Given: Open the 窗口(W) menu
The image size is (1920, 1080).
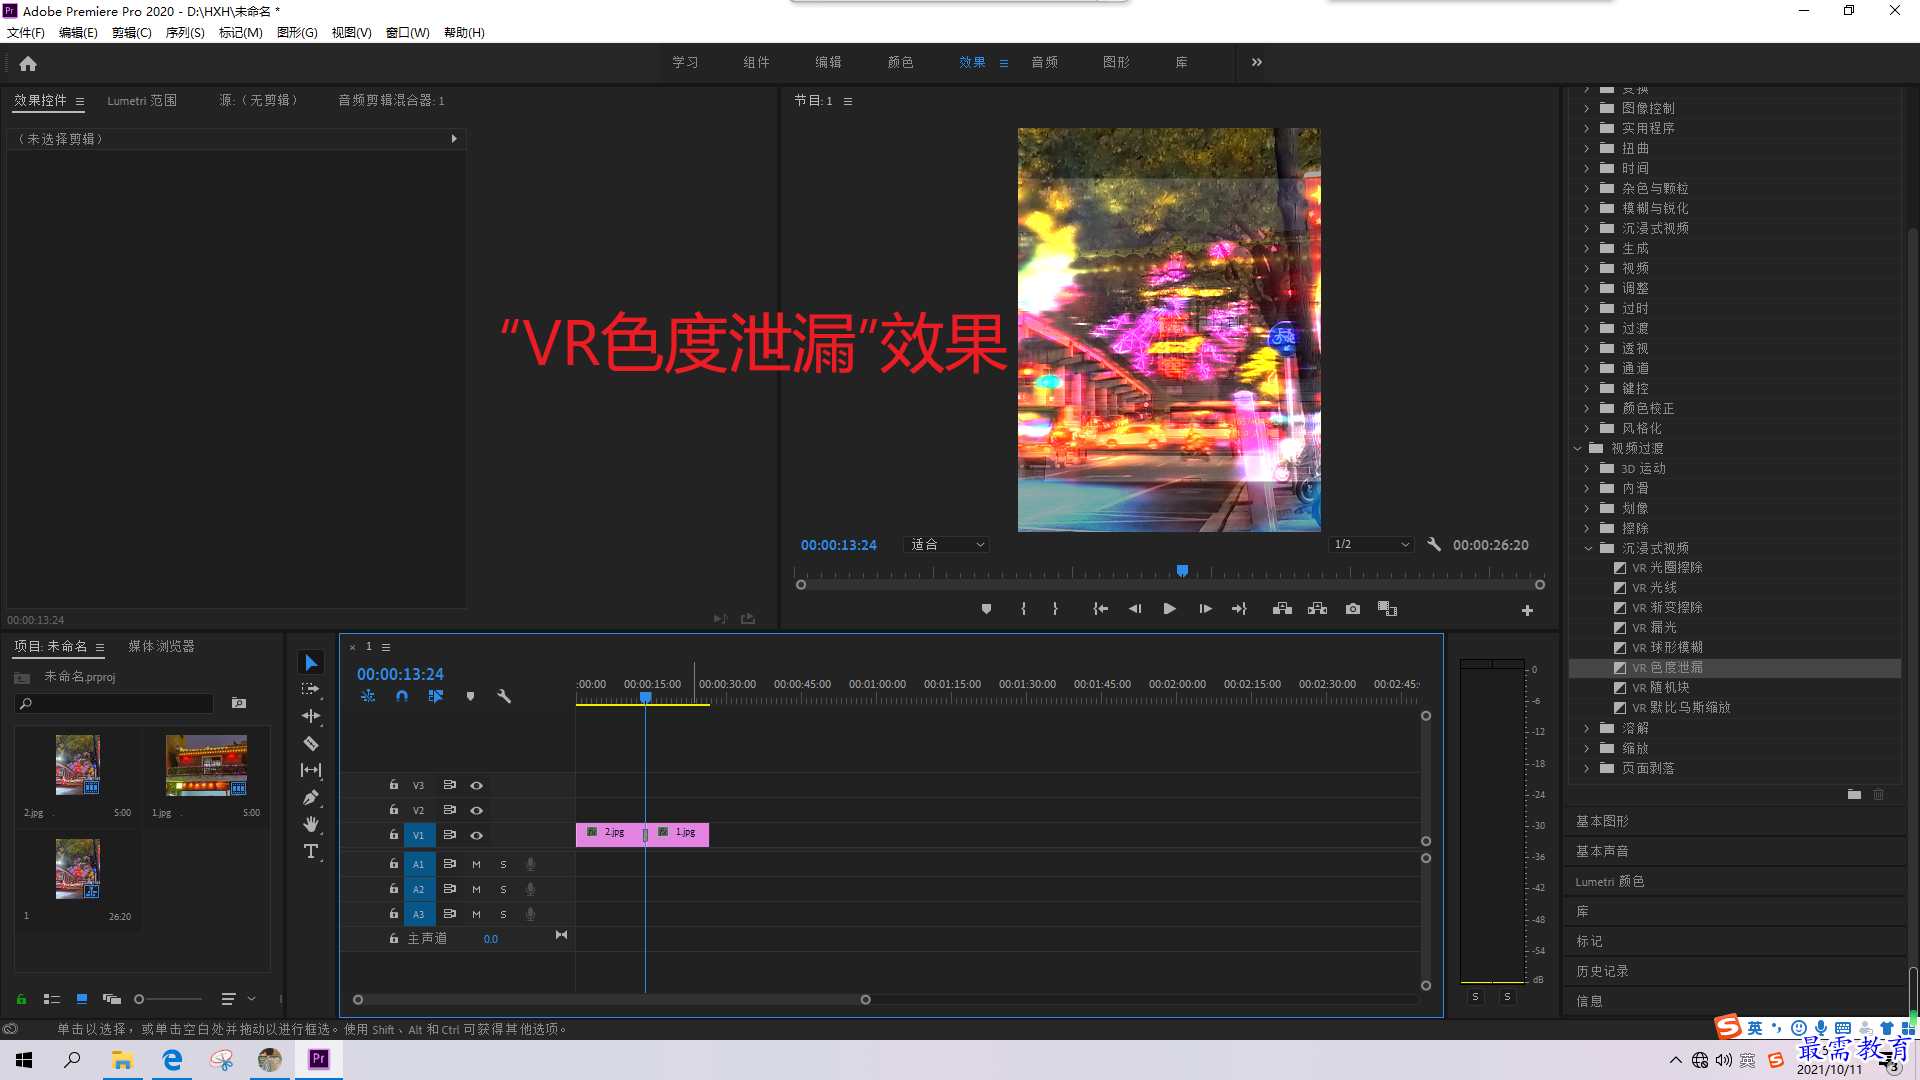Looking at the screenshot, I should coord(408,33).
